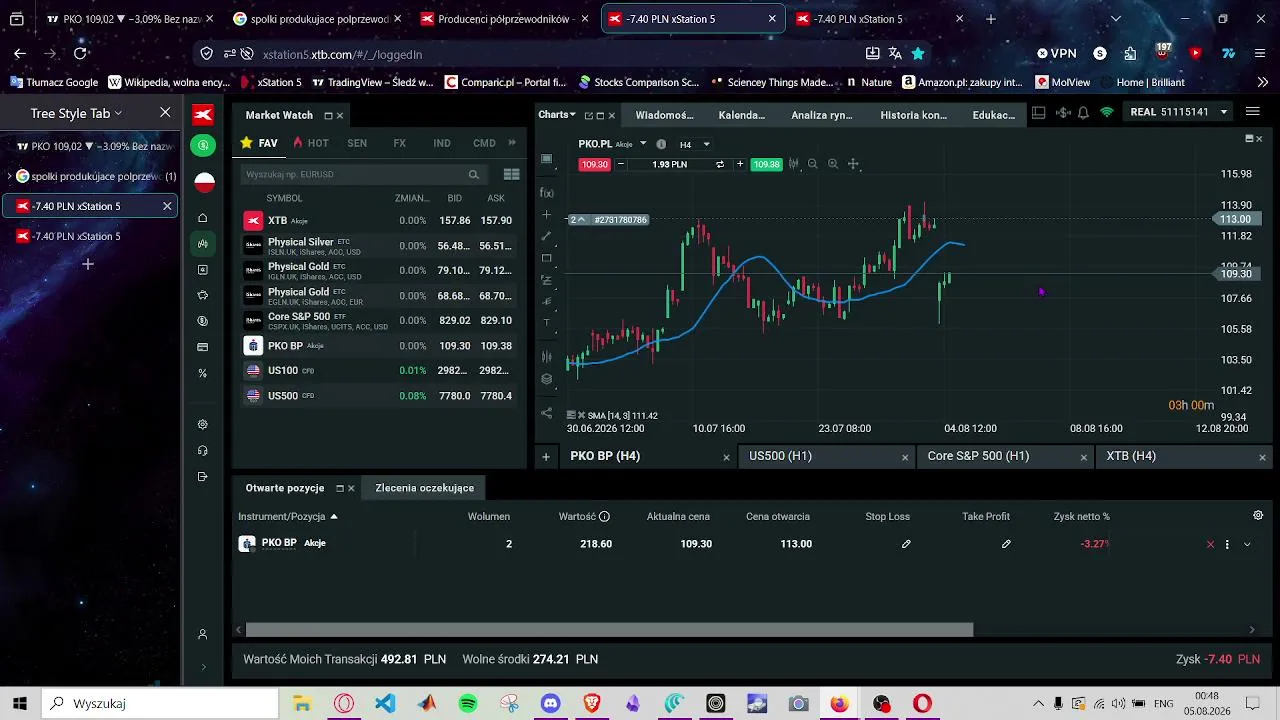Open the PKO.PL instrument info icon
This screenshot has width=1280, height=720.
(661, 144)
